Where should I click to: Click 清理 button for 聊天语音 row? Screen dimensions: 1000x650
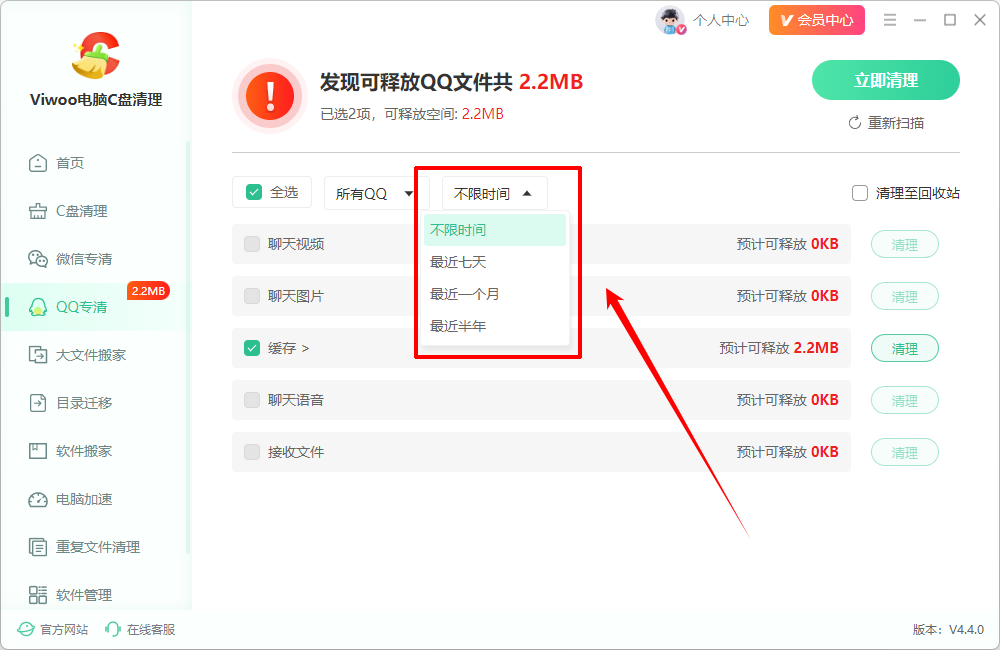pos(904,400)
